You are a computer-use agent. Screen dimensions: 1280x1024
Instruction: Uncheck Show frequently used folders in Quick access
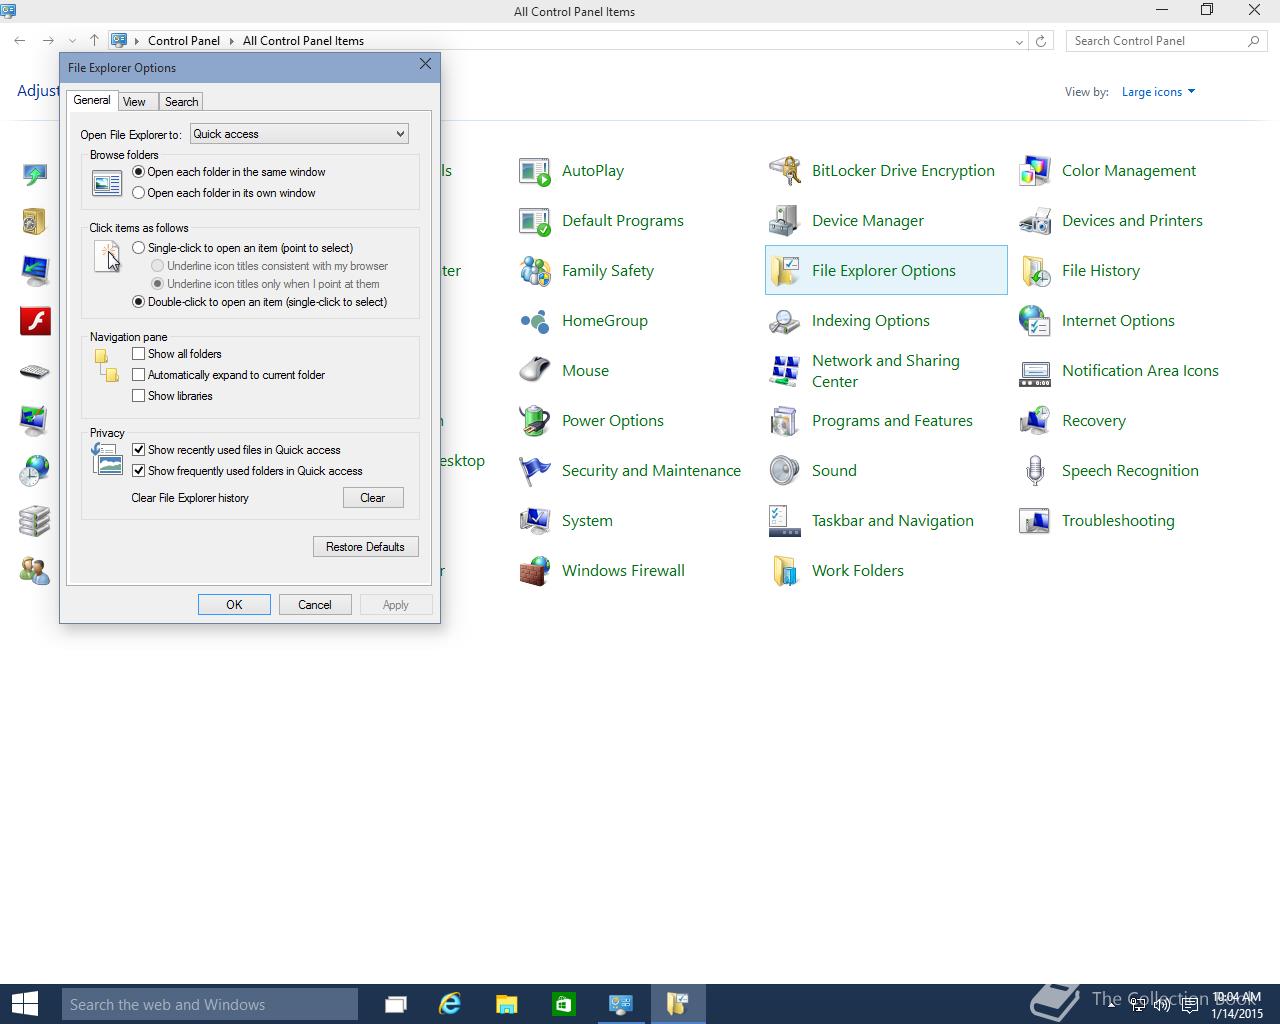point(139,471)
